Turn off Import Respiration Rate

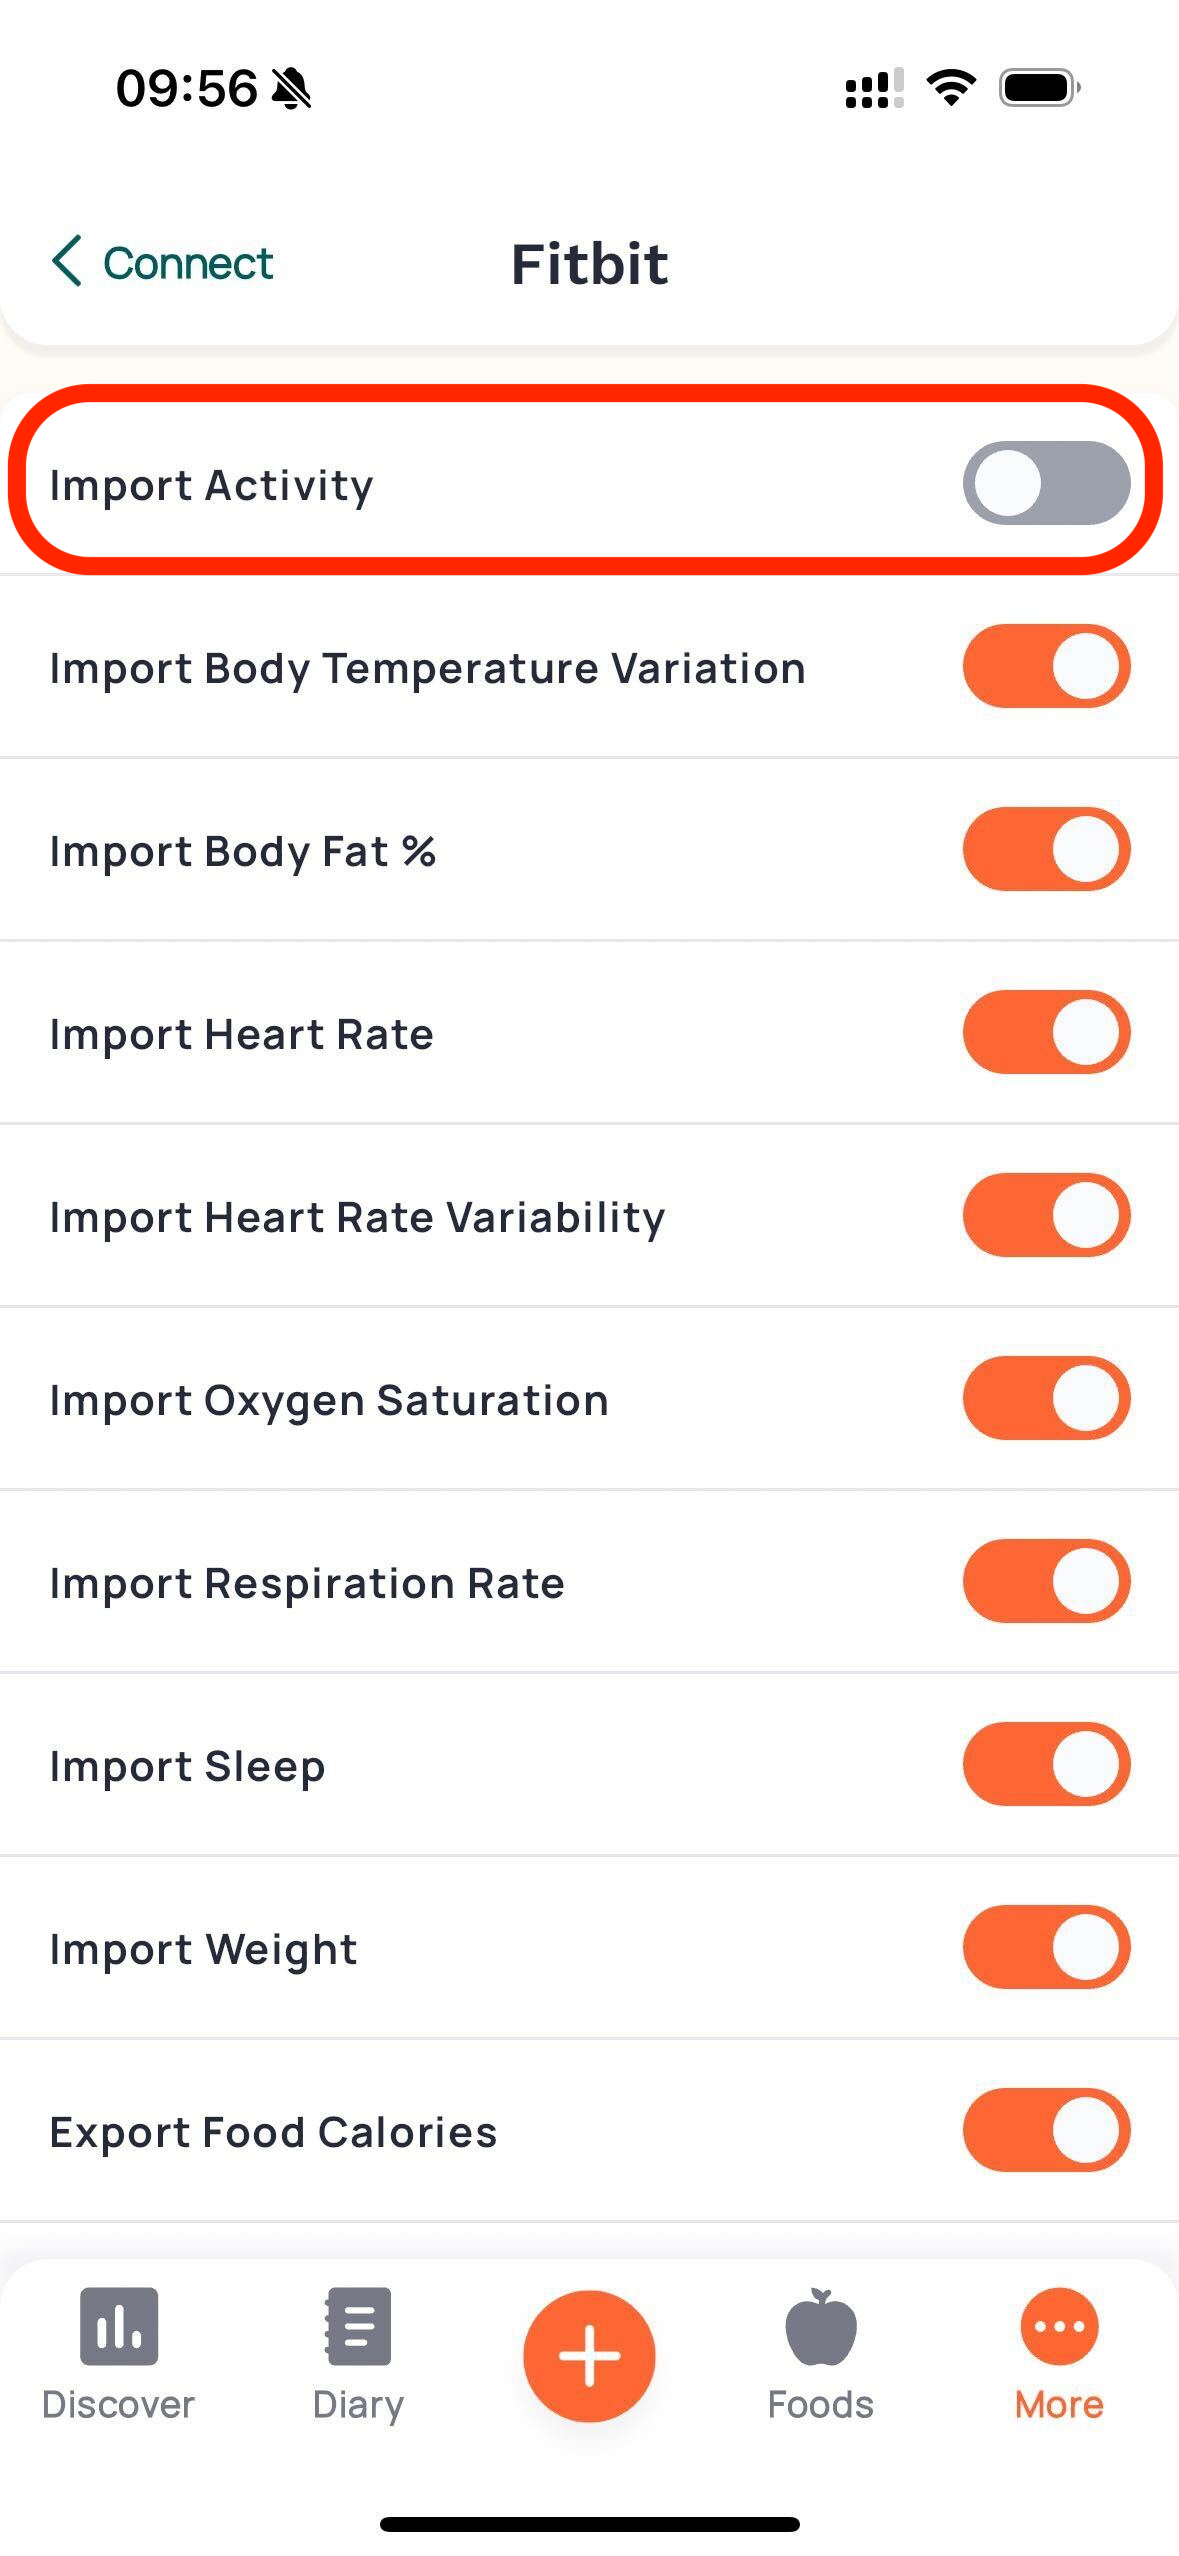[1046, 1581]
